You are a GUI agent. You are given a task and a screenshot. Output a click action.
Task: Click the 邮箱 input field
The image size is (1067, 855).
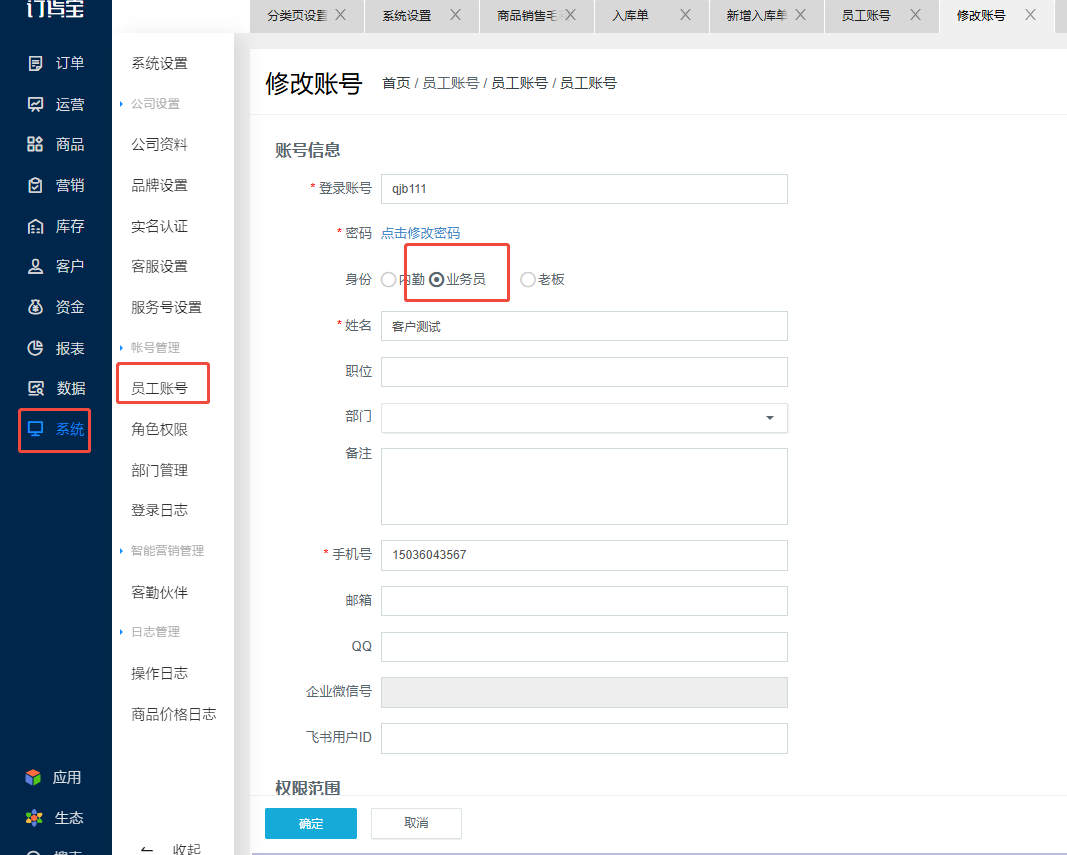pos(584,600)
